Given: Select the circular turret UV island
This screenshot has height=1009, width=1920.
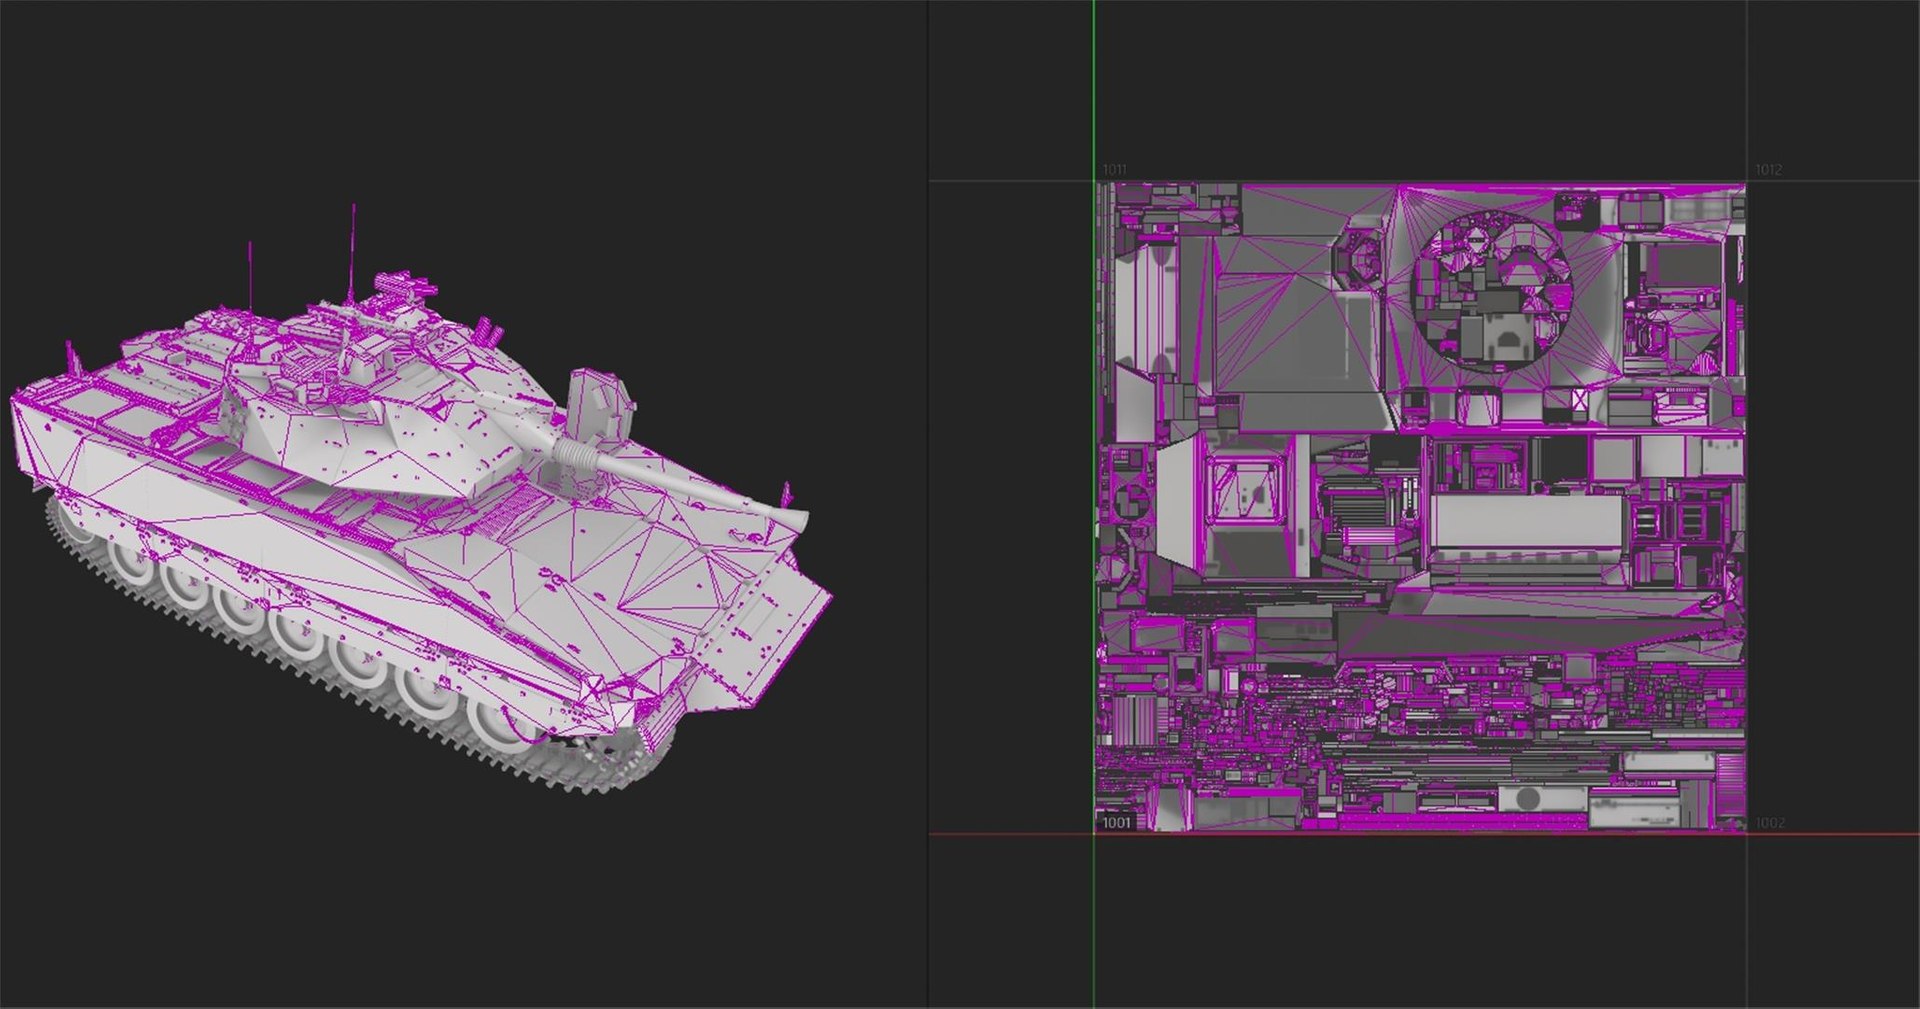Looking at the screenshot, I should point(1491,291).
